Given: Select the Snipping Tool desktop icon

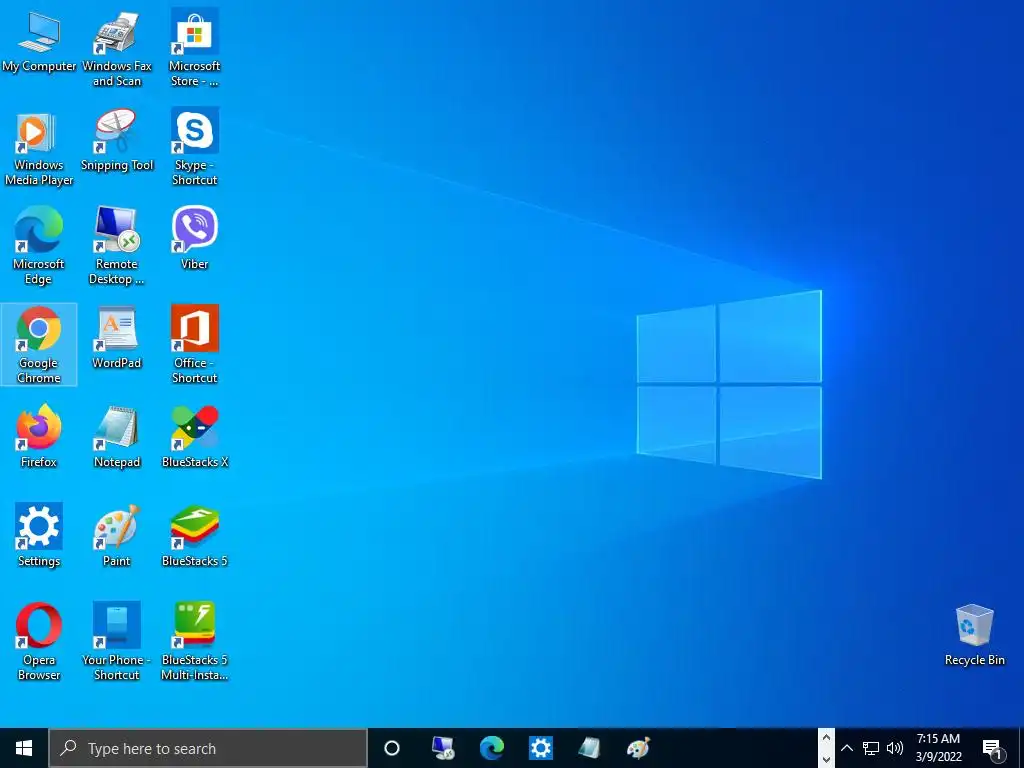Looking at the screenshot, I should click(x=116, y=140).
